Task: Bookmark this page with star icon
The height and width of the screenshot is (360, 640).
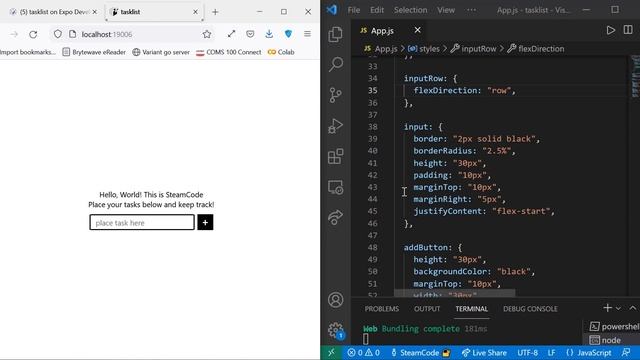Action: [x=207, y=35]
